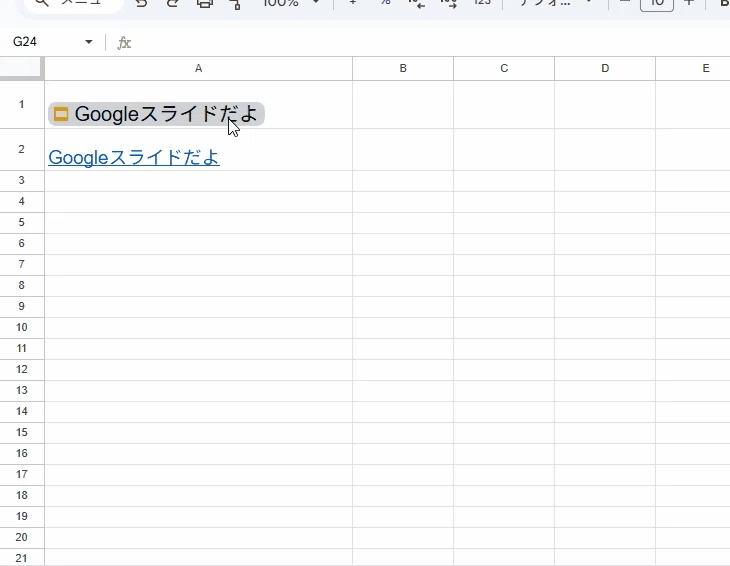Click the Redo arrow in toolbar
The height and width of the screenshot is (566, 730).
click(173, 3)
